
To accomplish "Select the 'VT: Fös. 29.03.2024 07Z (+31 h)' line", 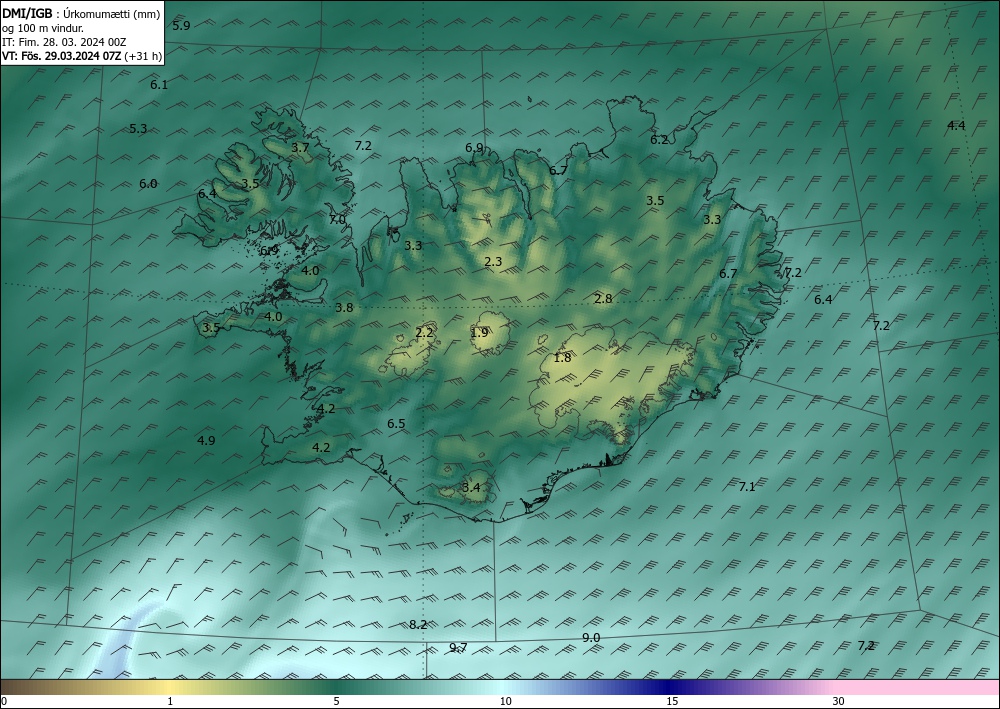I will pos(82,56).
